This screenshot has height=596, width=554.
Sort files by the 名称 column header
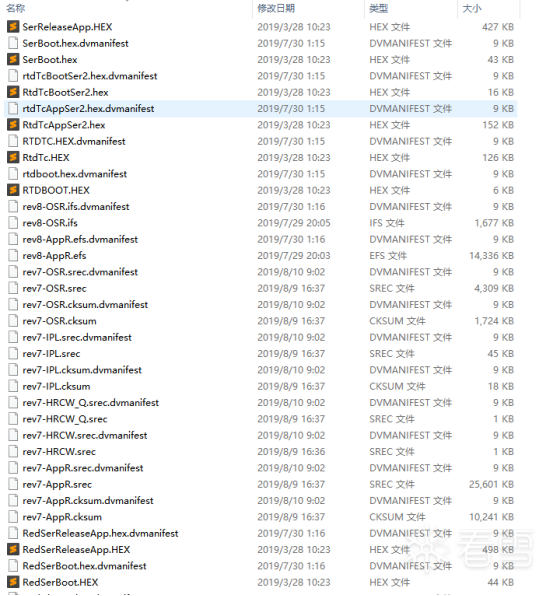(x=16, y=8)
